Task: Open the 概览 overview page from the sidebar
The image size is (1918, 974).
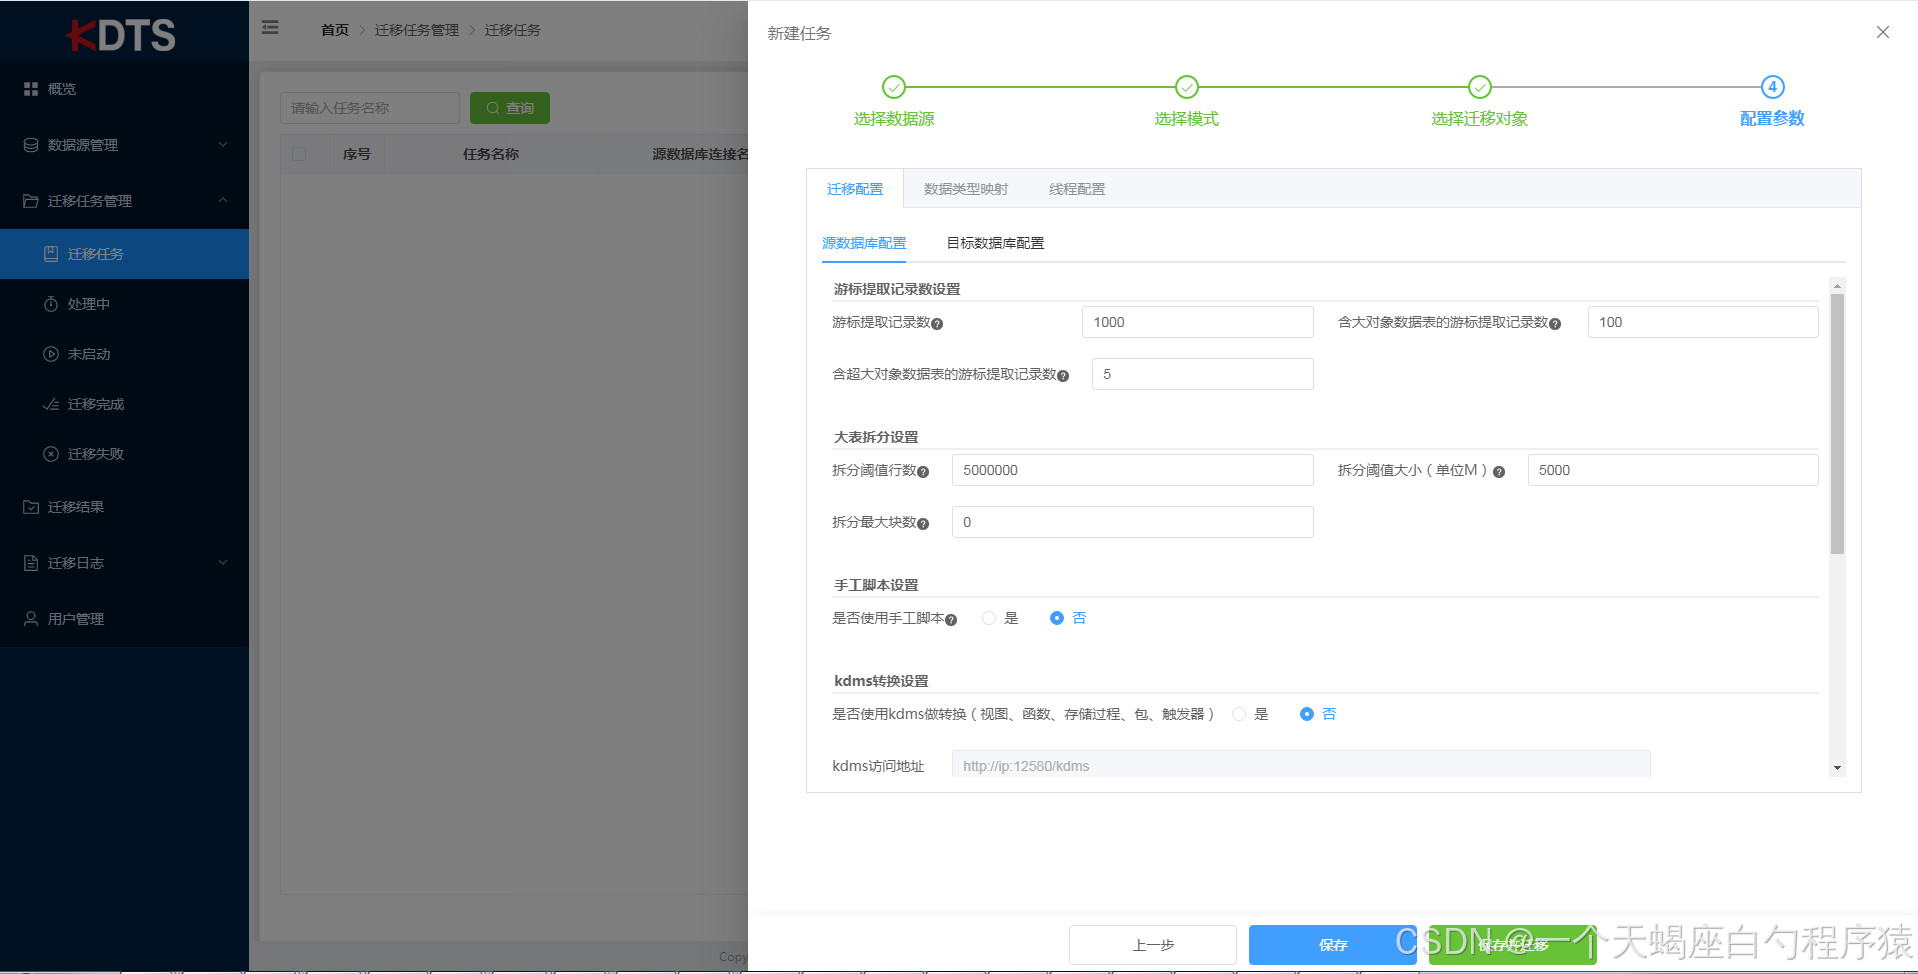Action: point(60,88)
